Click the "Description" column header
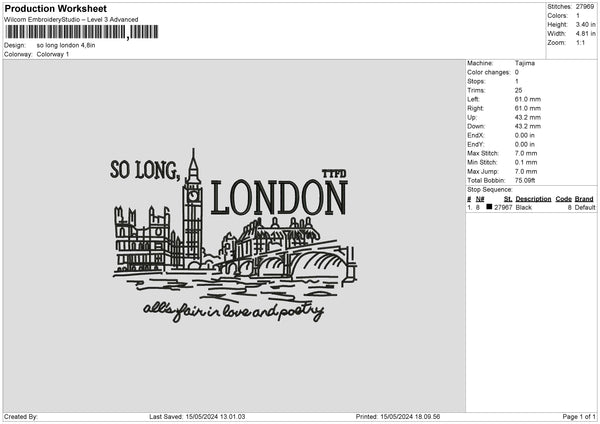Image resolution: width=600 pixels, height=424 pixels. coord(533,199)
